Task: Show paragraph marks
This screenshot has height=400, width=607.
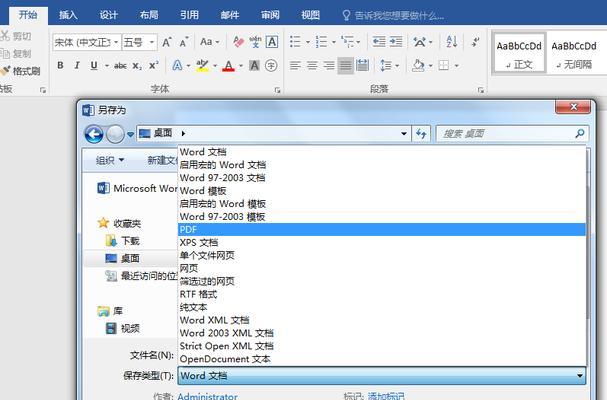Action: 476,42
